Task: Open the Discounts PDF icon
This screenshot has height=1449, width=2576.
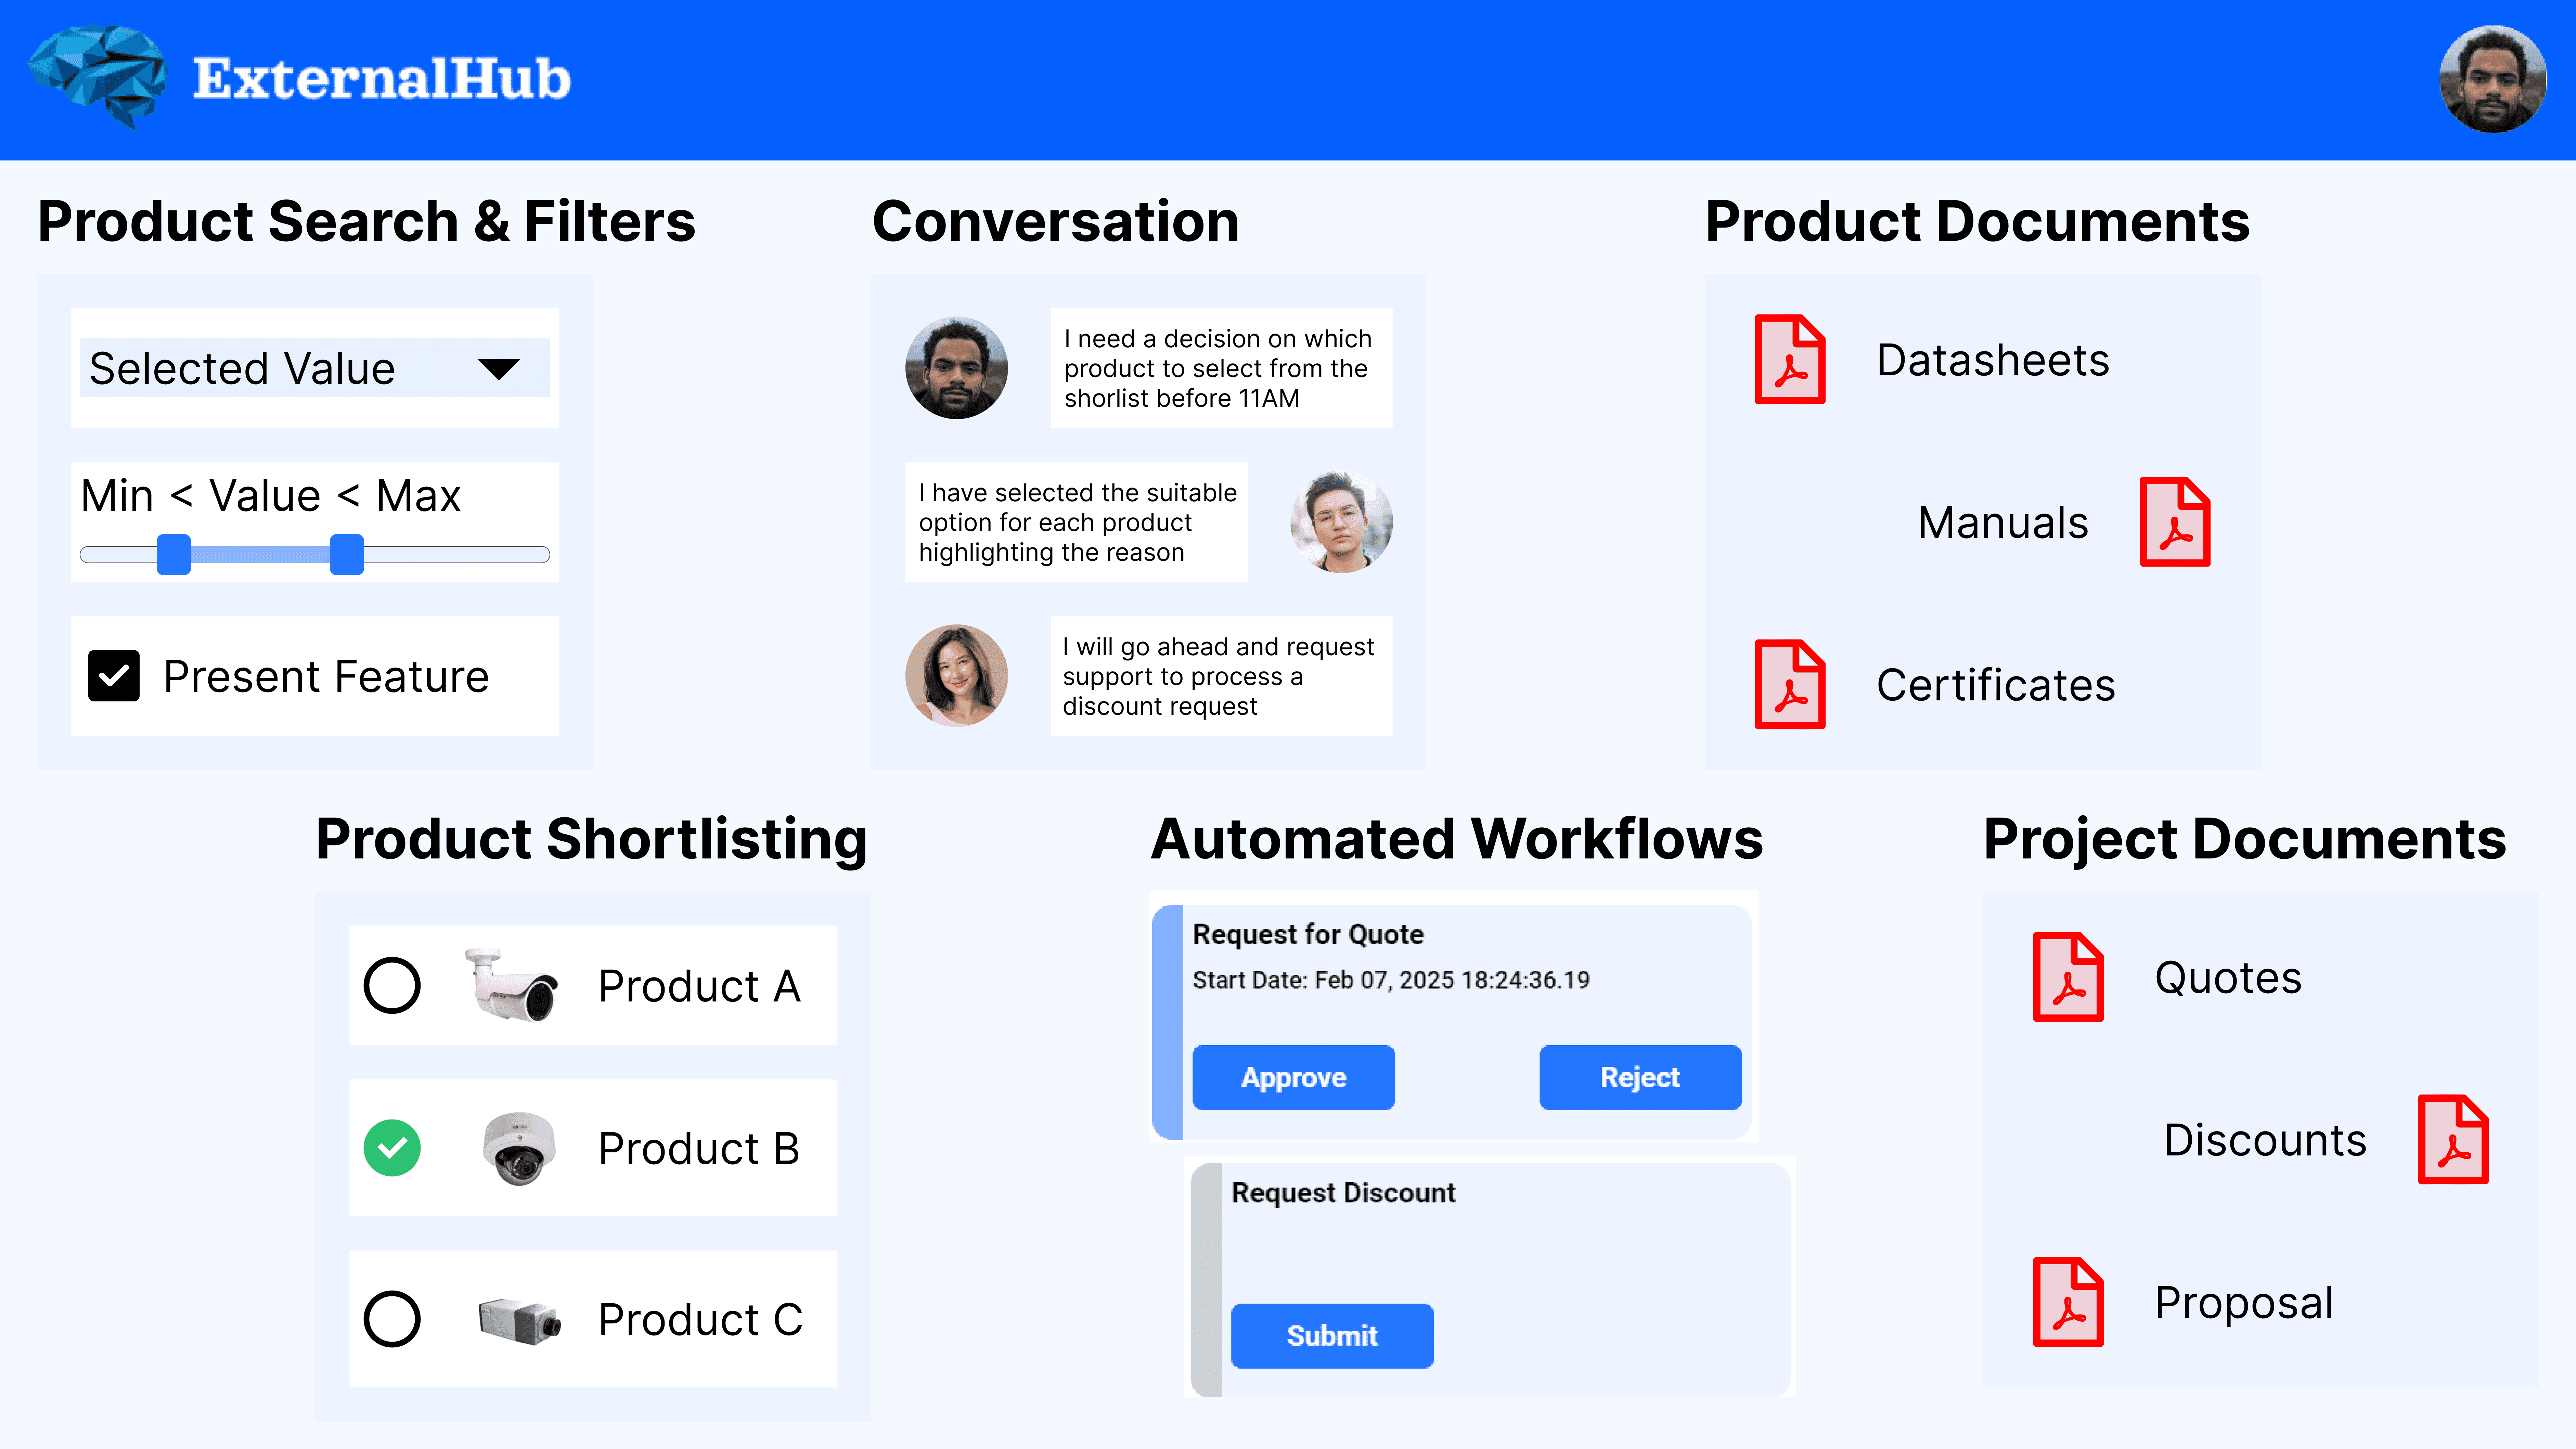Action: coord(2453,1139)
